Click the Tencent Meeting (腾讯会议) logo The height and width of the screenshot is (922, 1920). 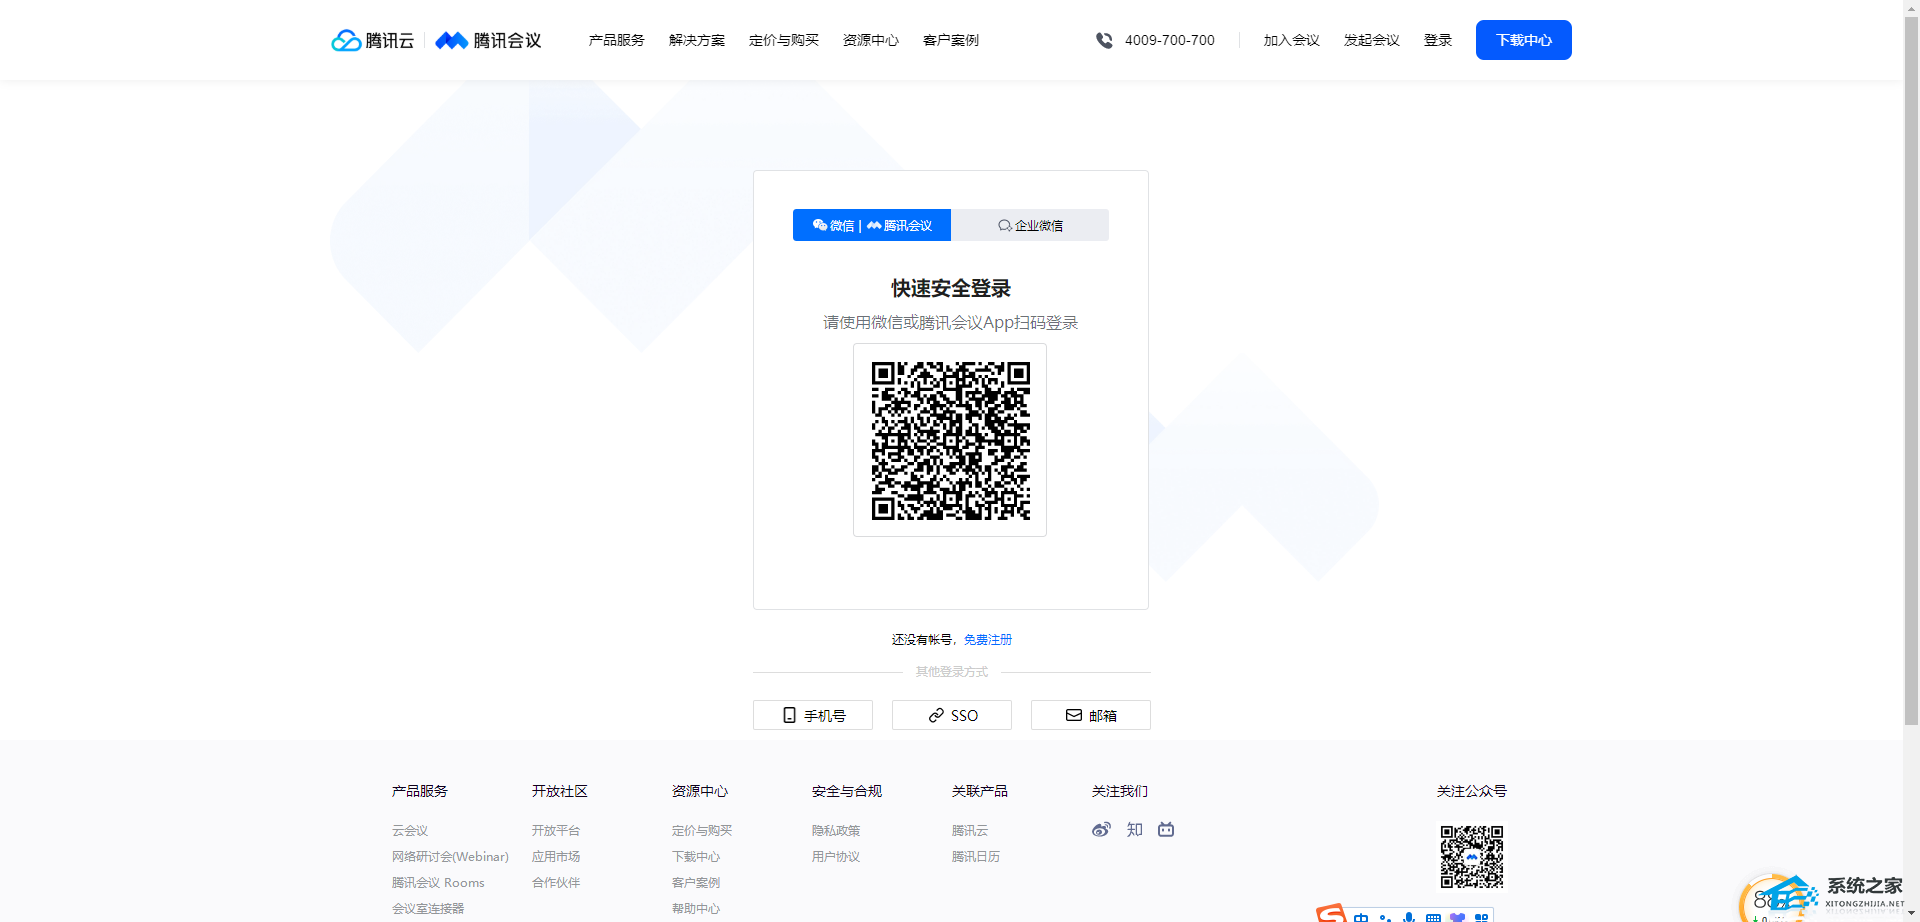click(488, 40)
